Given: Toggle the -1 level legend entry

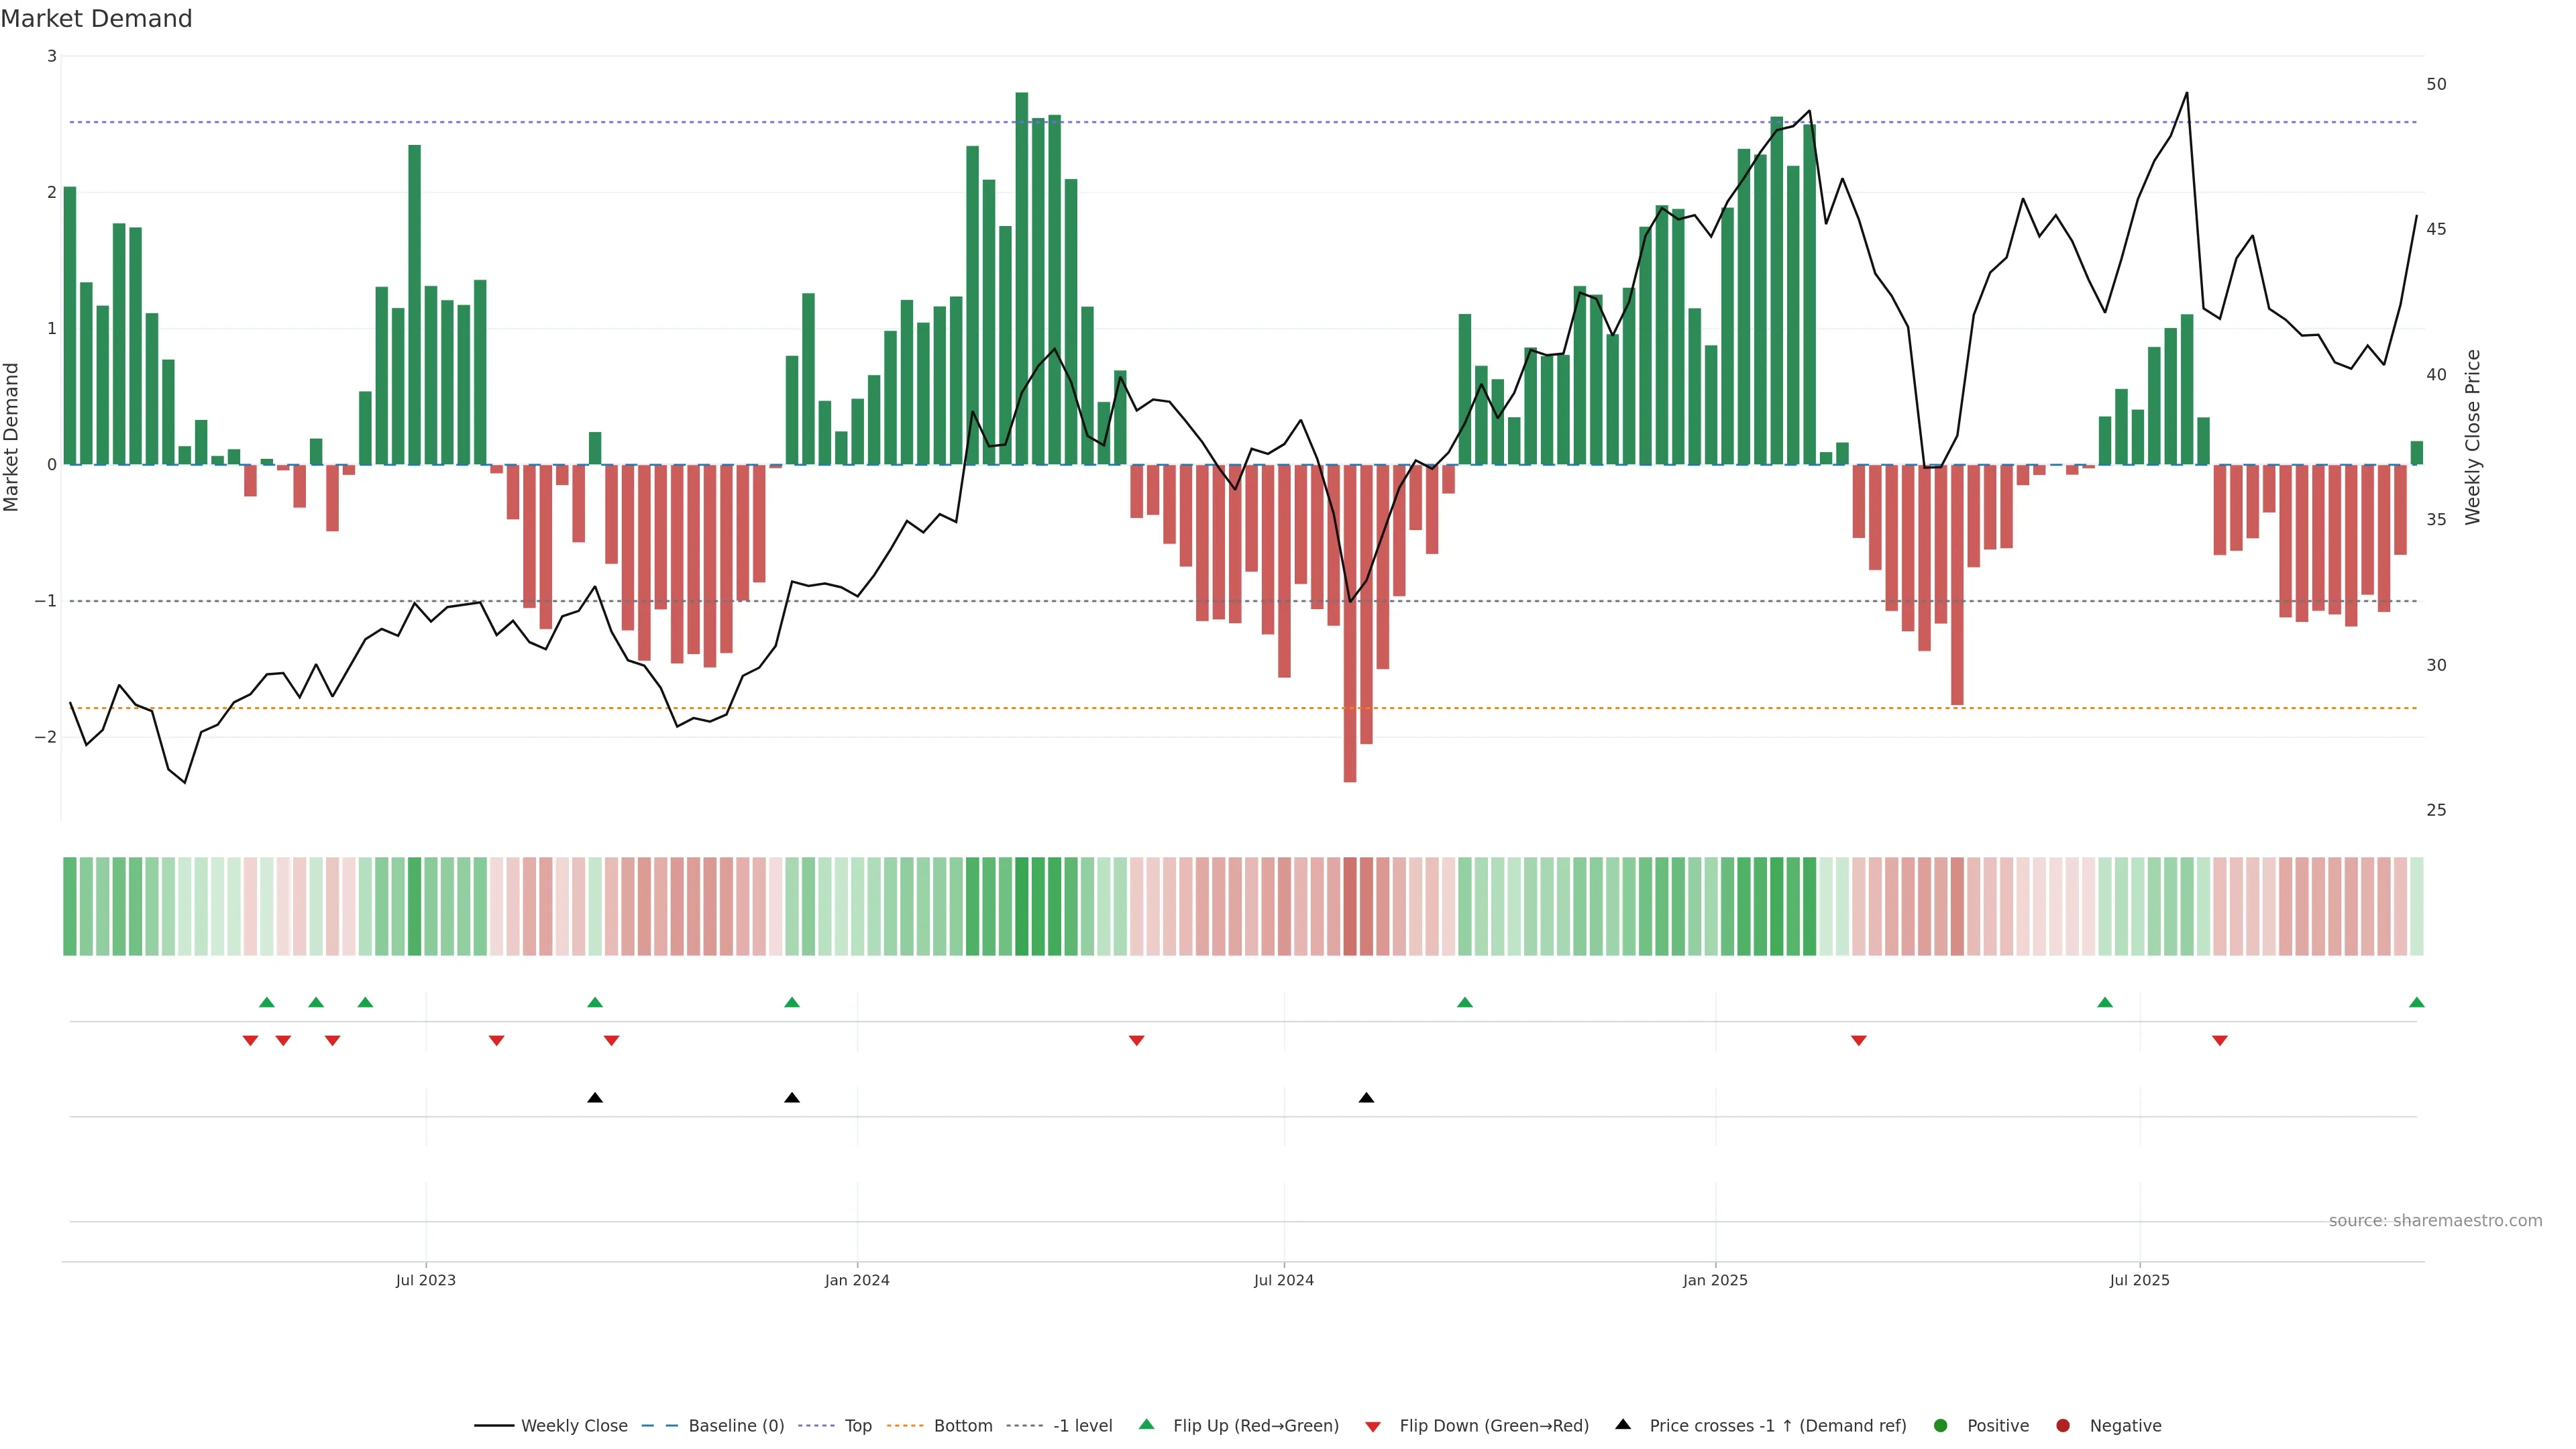Looking at the screenshot, I should click(1082, 1425).
